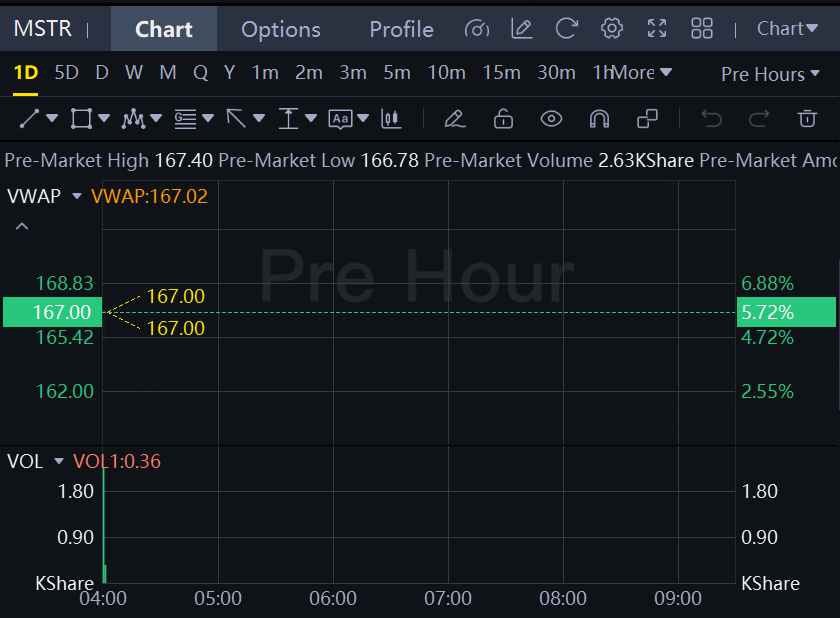This screenshot has width=840, height=618.
Task: Open chart settings gear icon
Action: [612, 28]
